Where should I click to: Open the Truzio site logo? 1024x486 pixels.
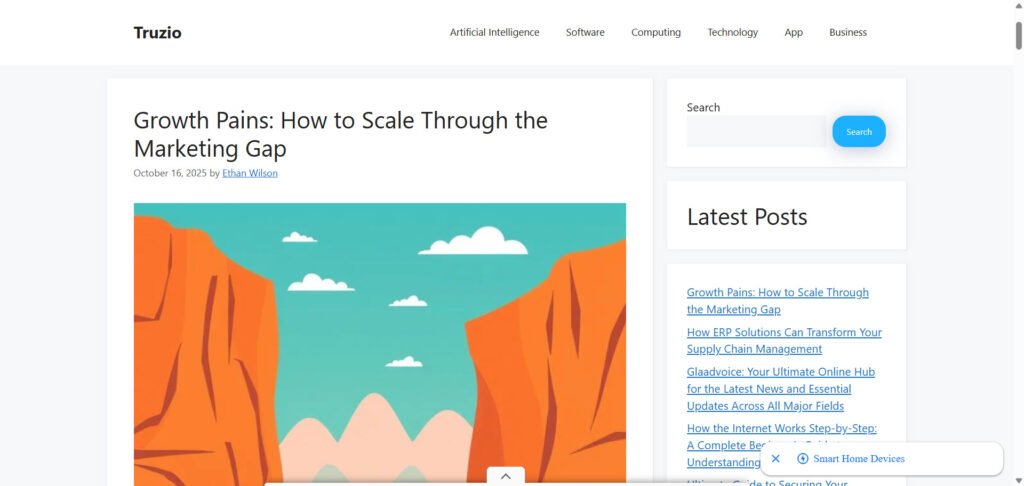pos(157,33)
